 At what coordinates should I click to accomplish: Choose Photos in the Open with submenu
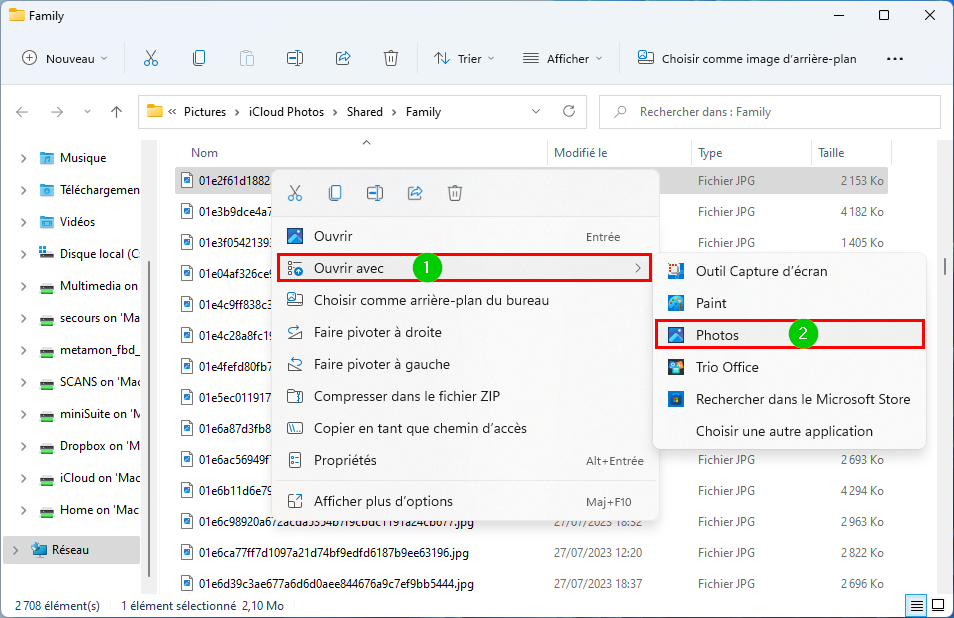pos(790,335)
